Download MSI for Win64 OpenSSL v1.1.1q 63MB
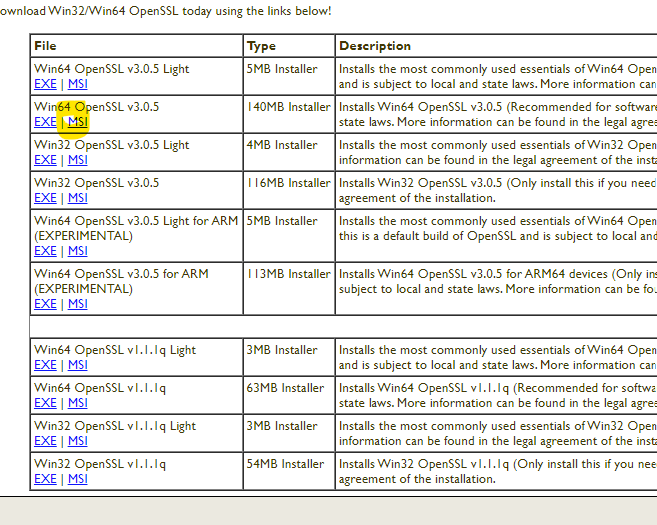 [78, 403]
